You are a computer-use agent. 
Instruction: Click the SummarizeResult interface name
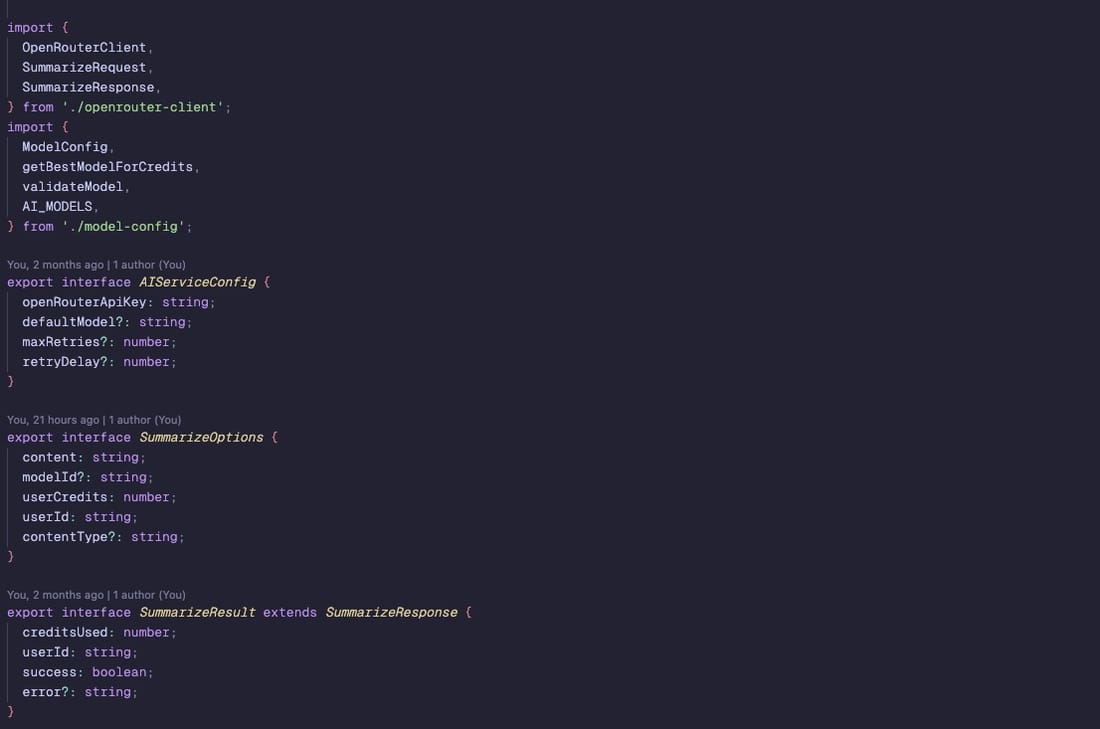197,612
